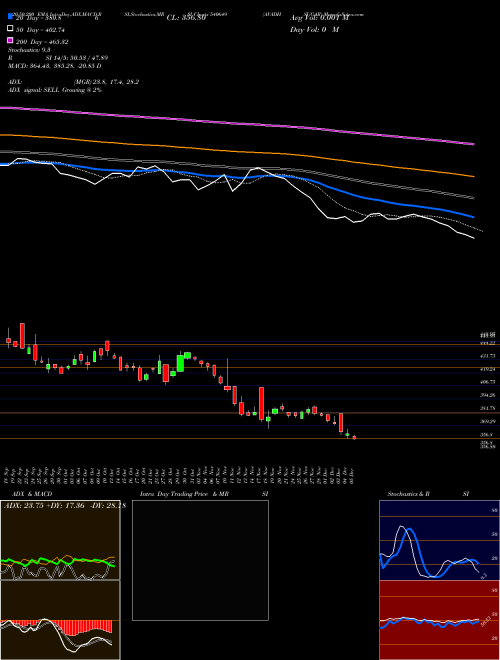Click the last small red candle on chart
500x660 pixels.
(x=354, y=438)
